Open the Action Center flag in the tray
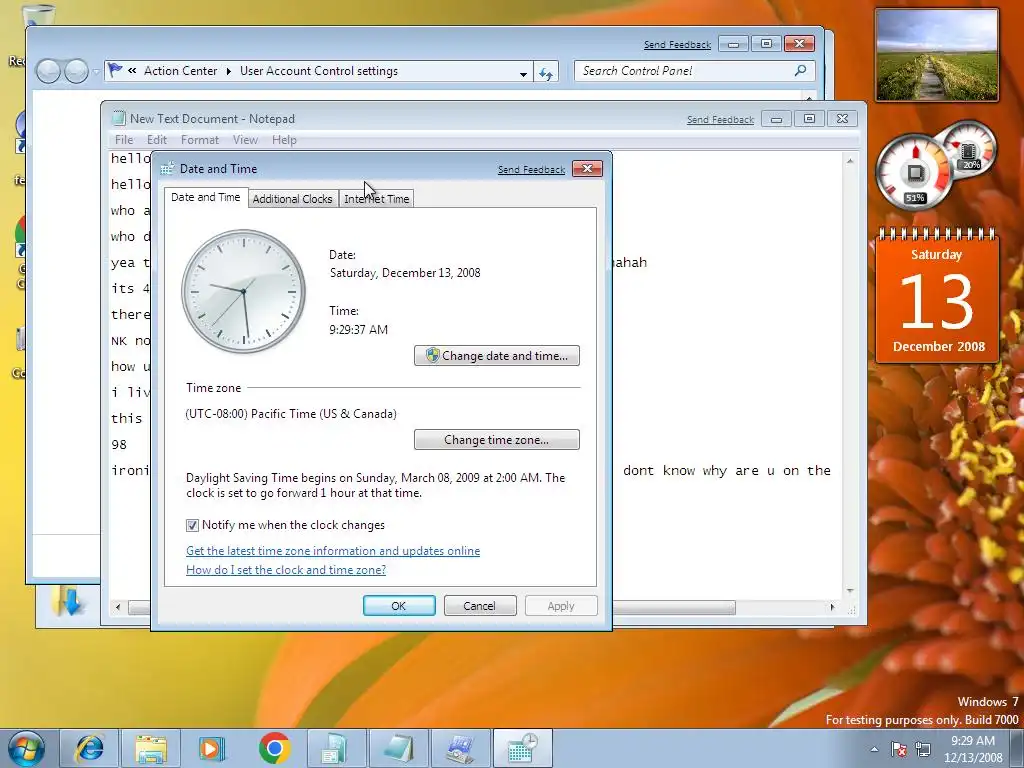Screen dimensions: 1024x768 pos(899,749)
